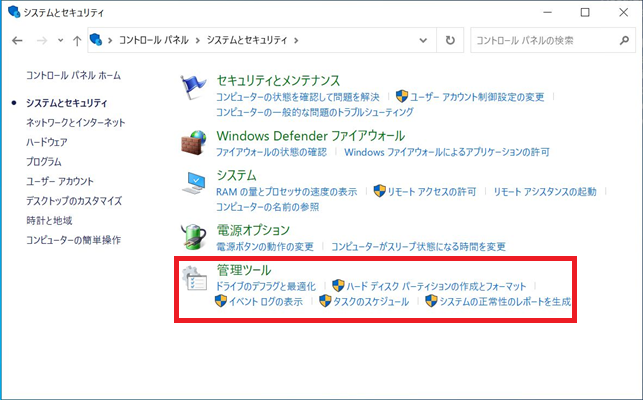Screen dimensions: 643x400
Task: Click the window title bar system icon
Action: [14, 12]
